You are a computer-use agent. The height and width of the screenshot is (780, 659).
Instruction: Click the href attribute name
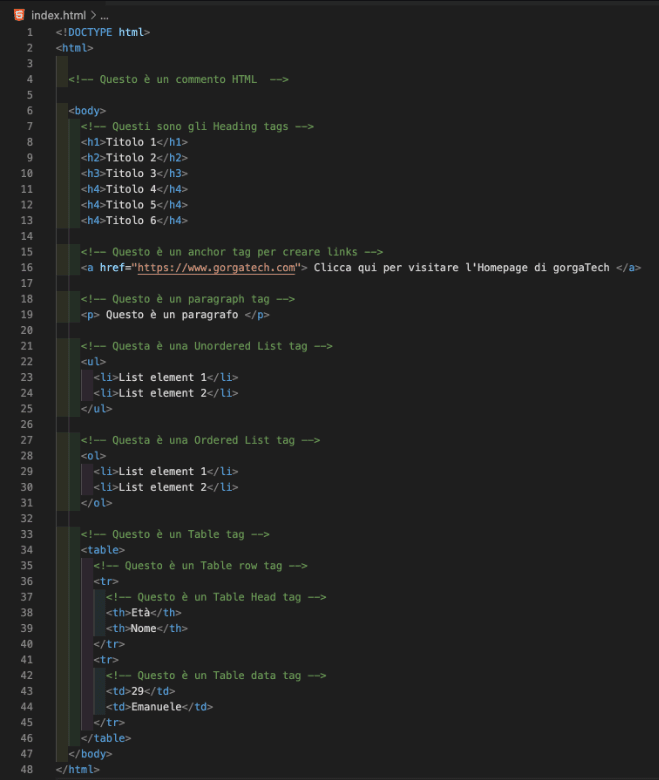[112, 268]
